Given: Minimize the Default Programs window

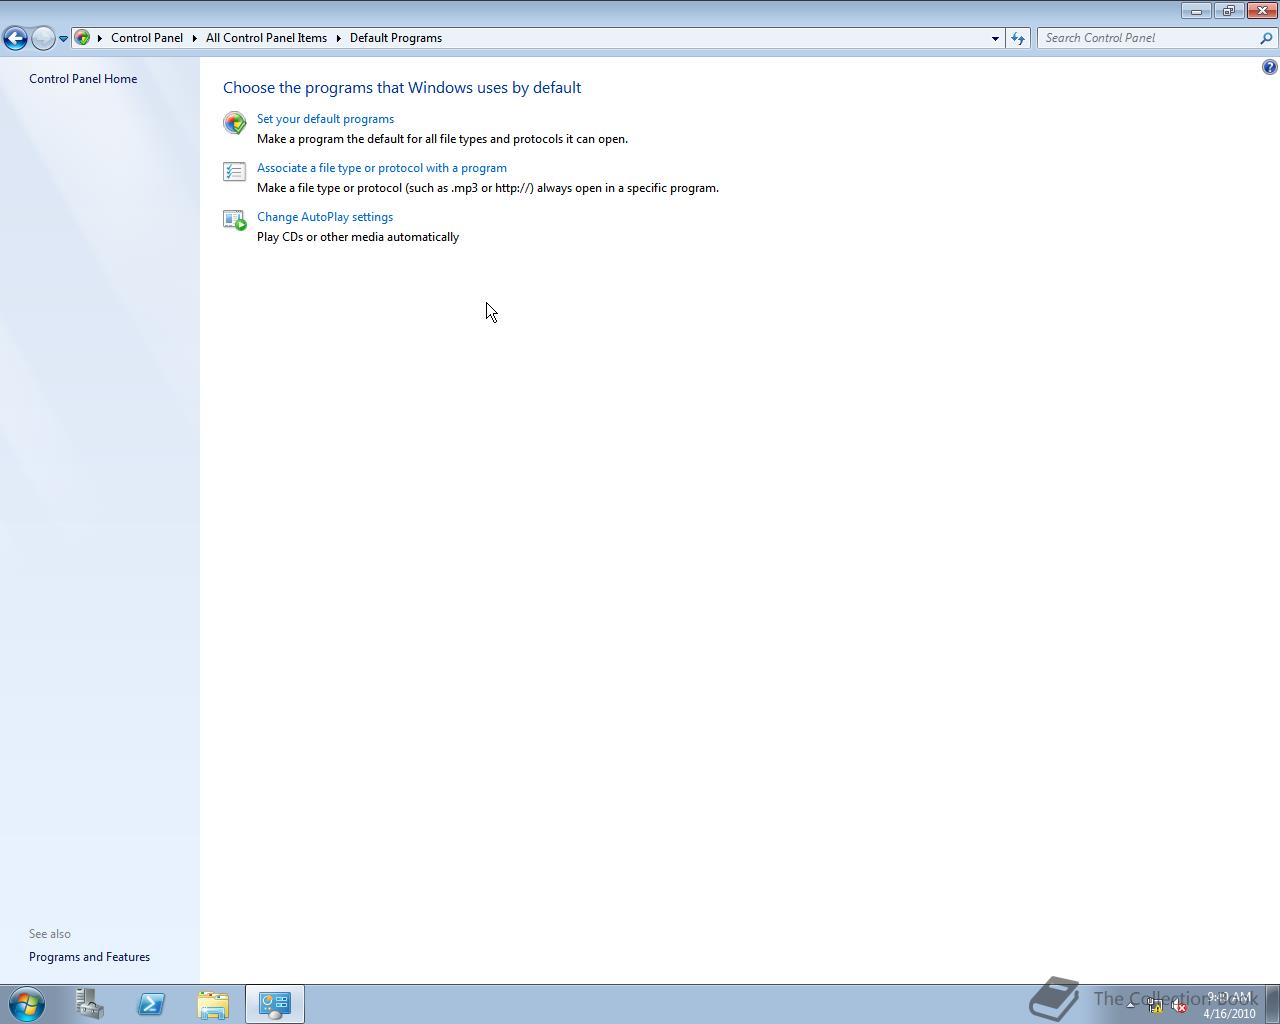Looking at the screenshot, I should (x=1196, y=10).
